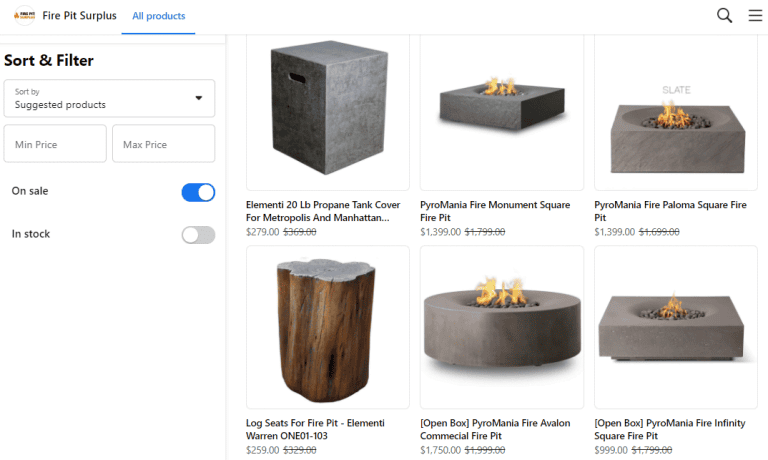Open the Fire Paloma Square Fire Pit image
The image size is (768, 460).
[676, 112]
